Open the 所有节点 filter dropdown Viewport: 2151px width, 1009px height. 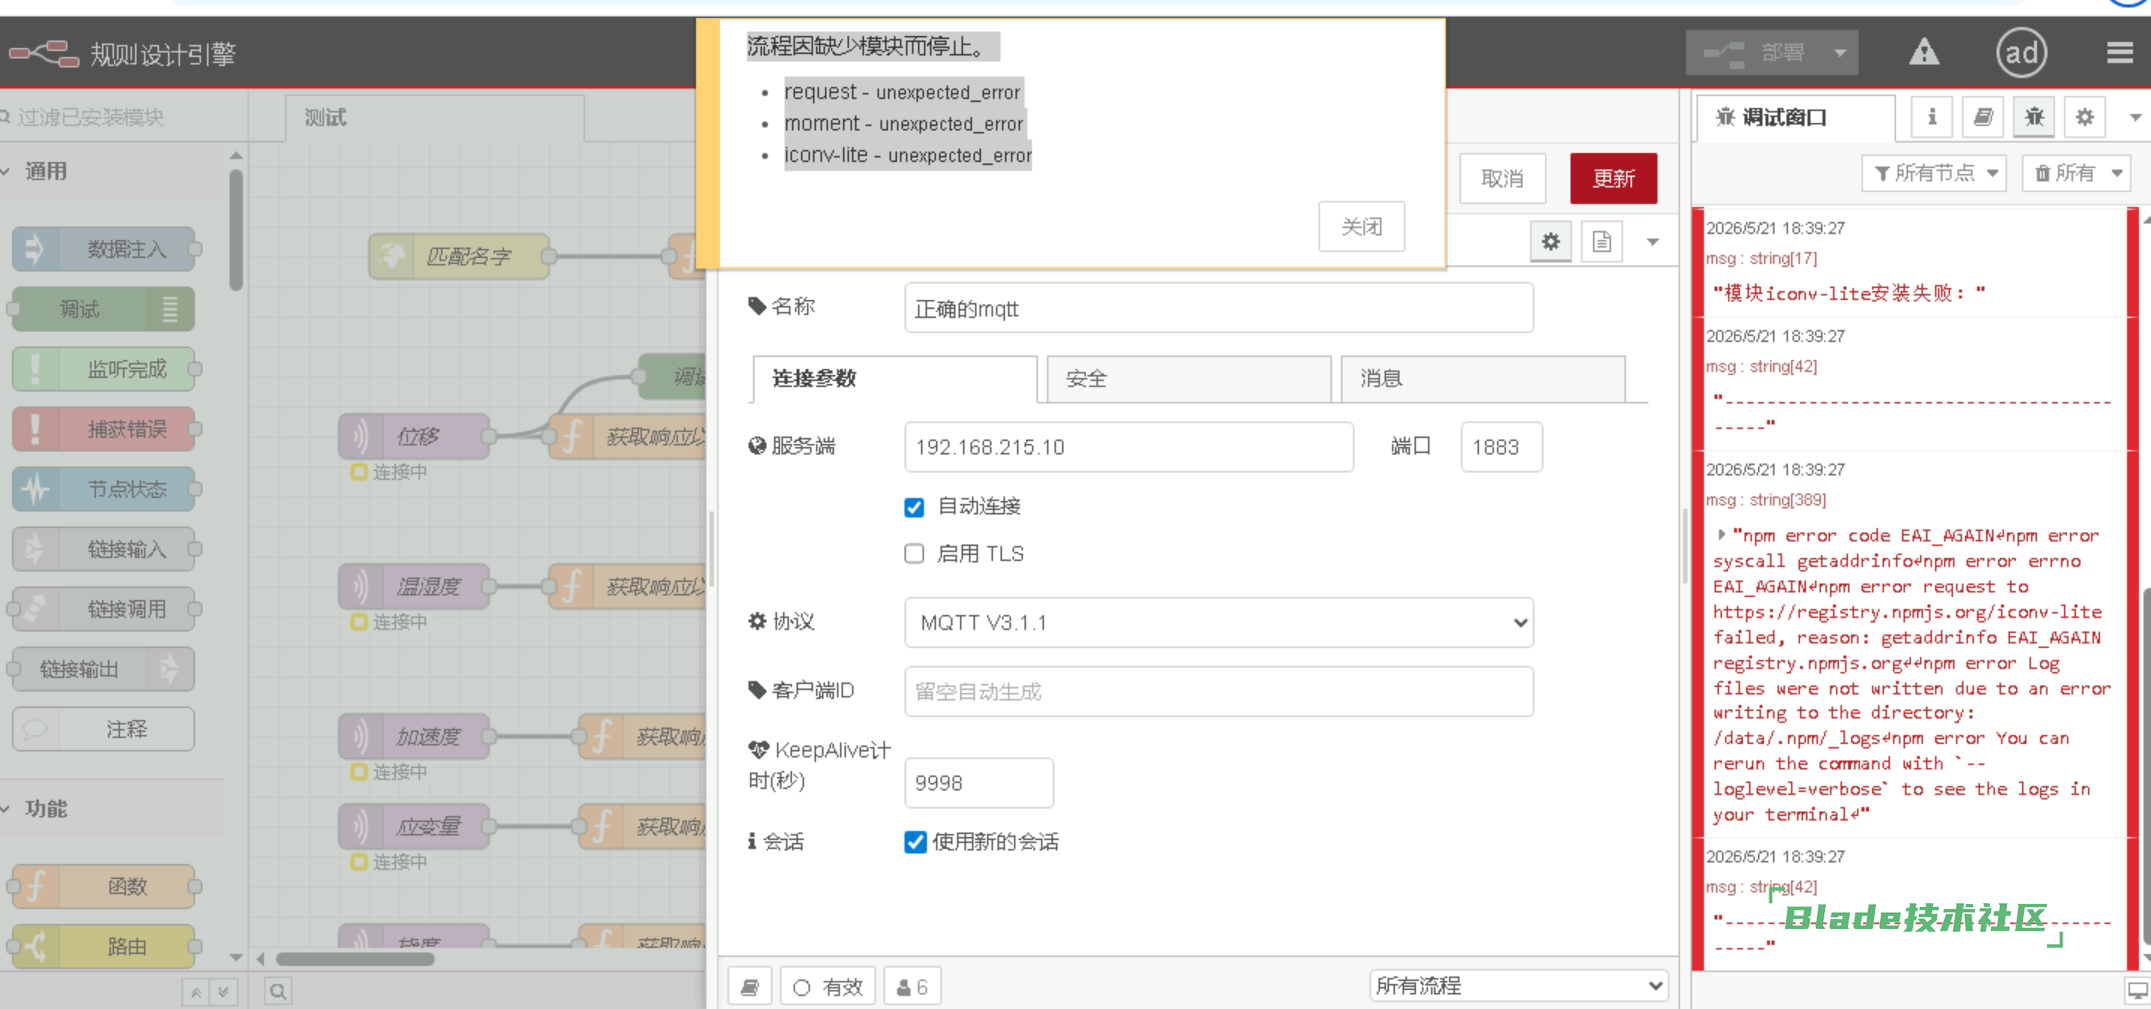coord(1934,173)
